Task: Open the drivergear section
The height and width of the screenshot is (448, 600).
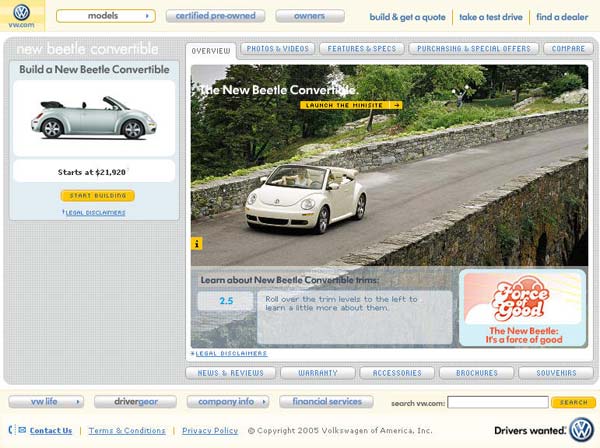Action: click(135, 402)
